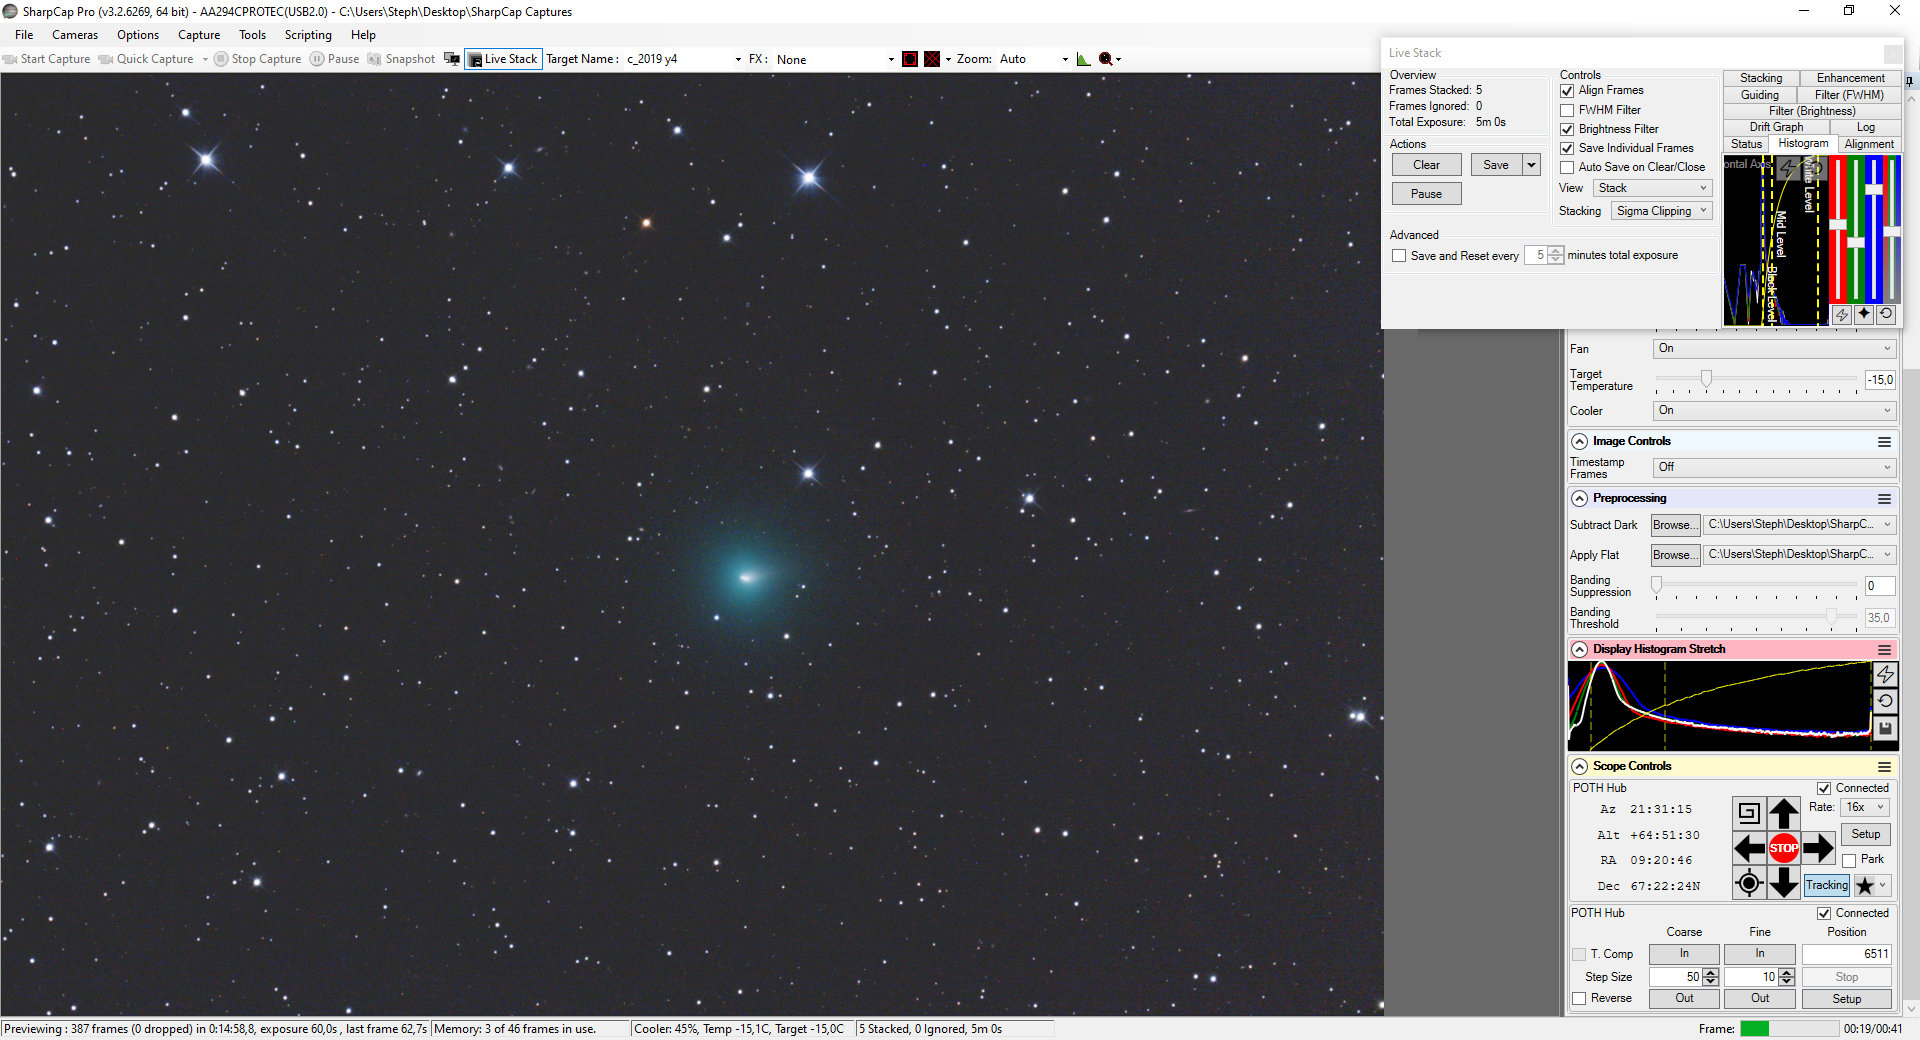Viewport: 1920px width, 1040px height.
Task: Uncheck the Align Frames checkbox
Action: point(1567,91)
